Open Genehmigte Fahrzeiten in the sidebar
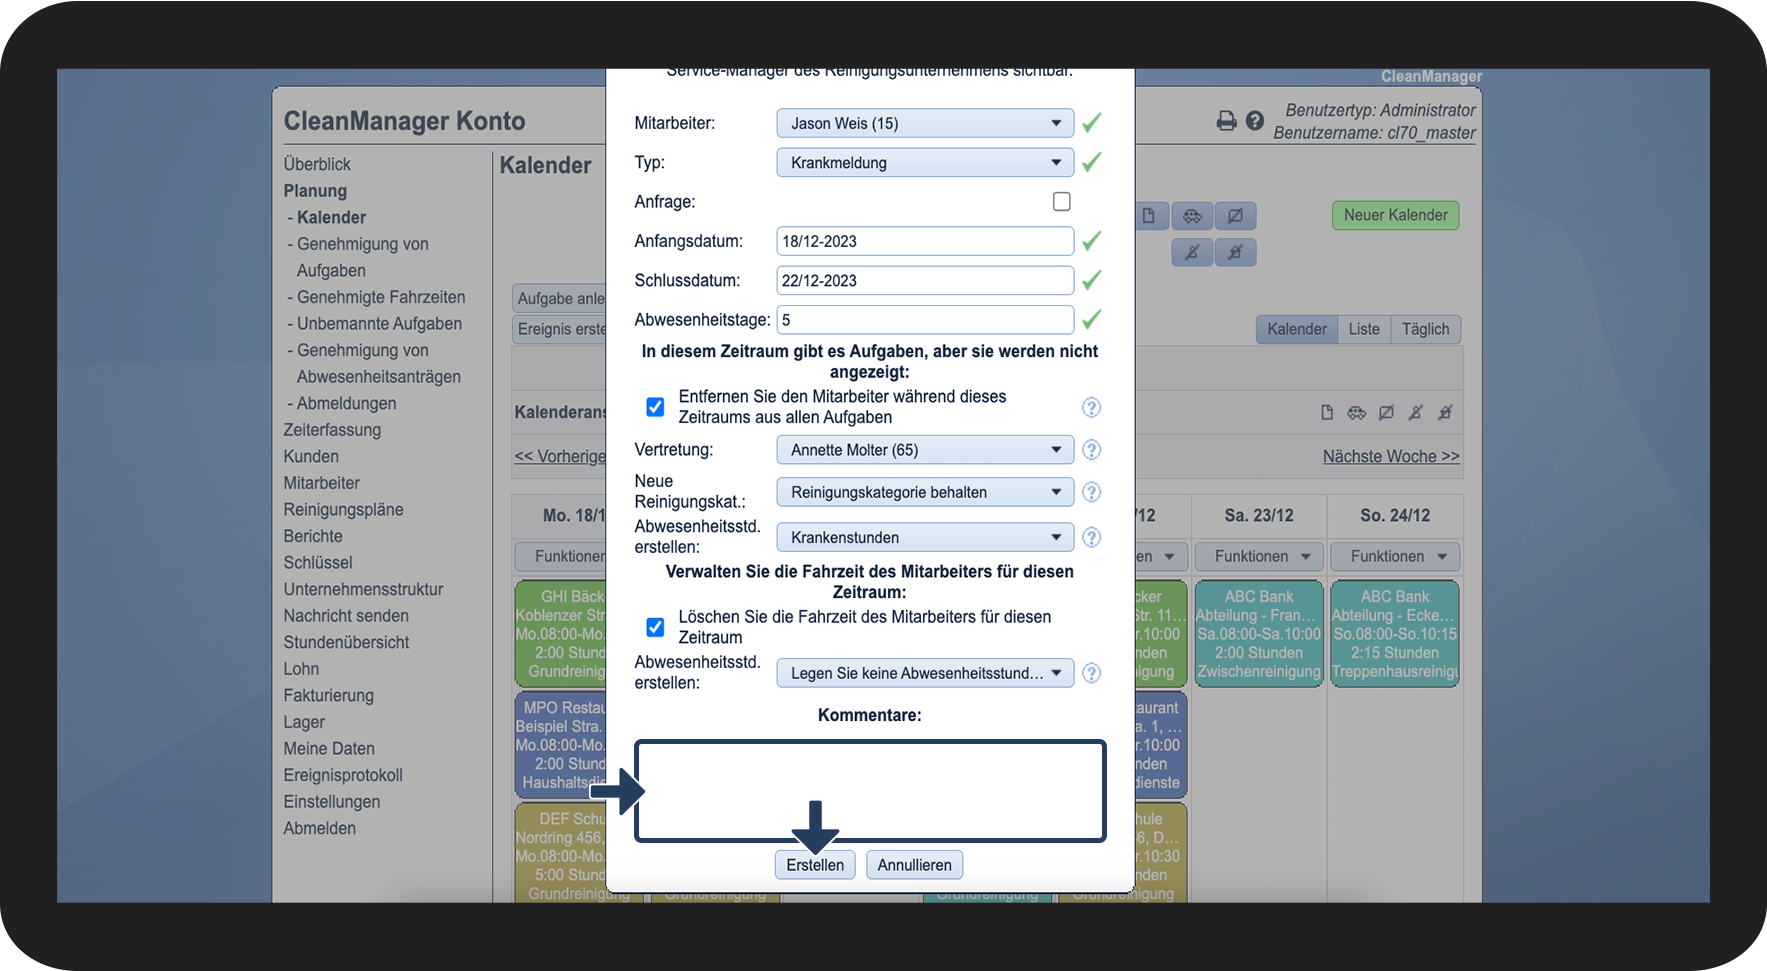 point(381,297)
